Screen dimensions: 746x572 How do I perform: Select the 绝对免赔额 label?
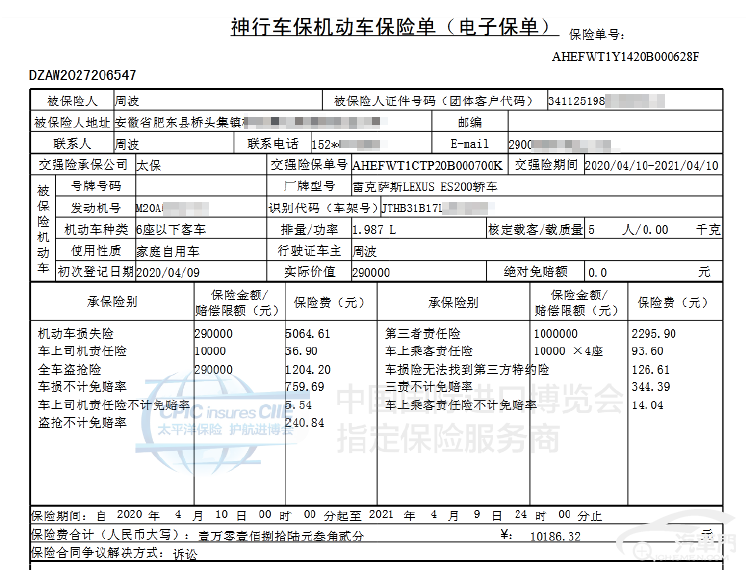pos(536,272)
